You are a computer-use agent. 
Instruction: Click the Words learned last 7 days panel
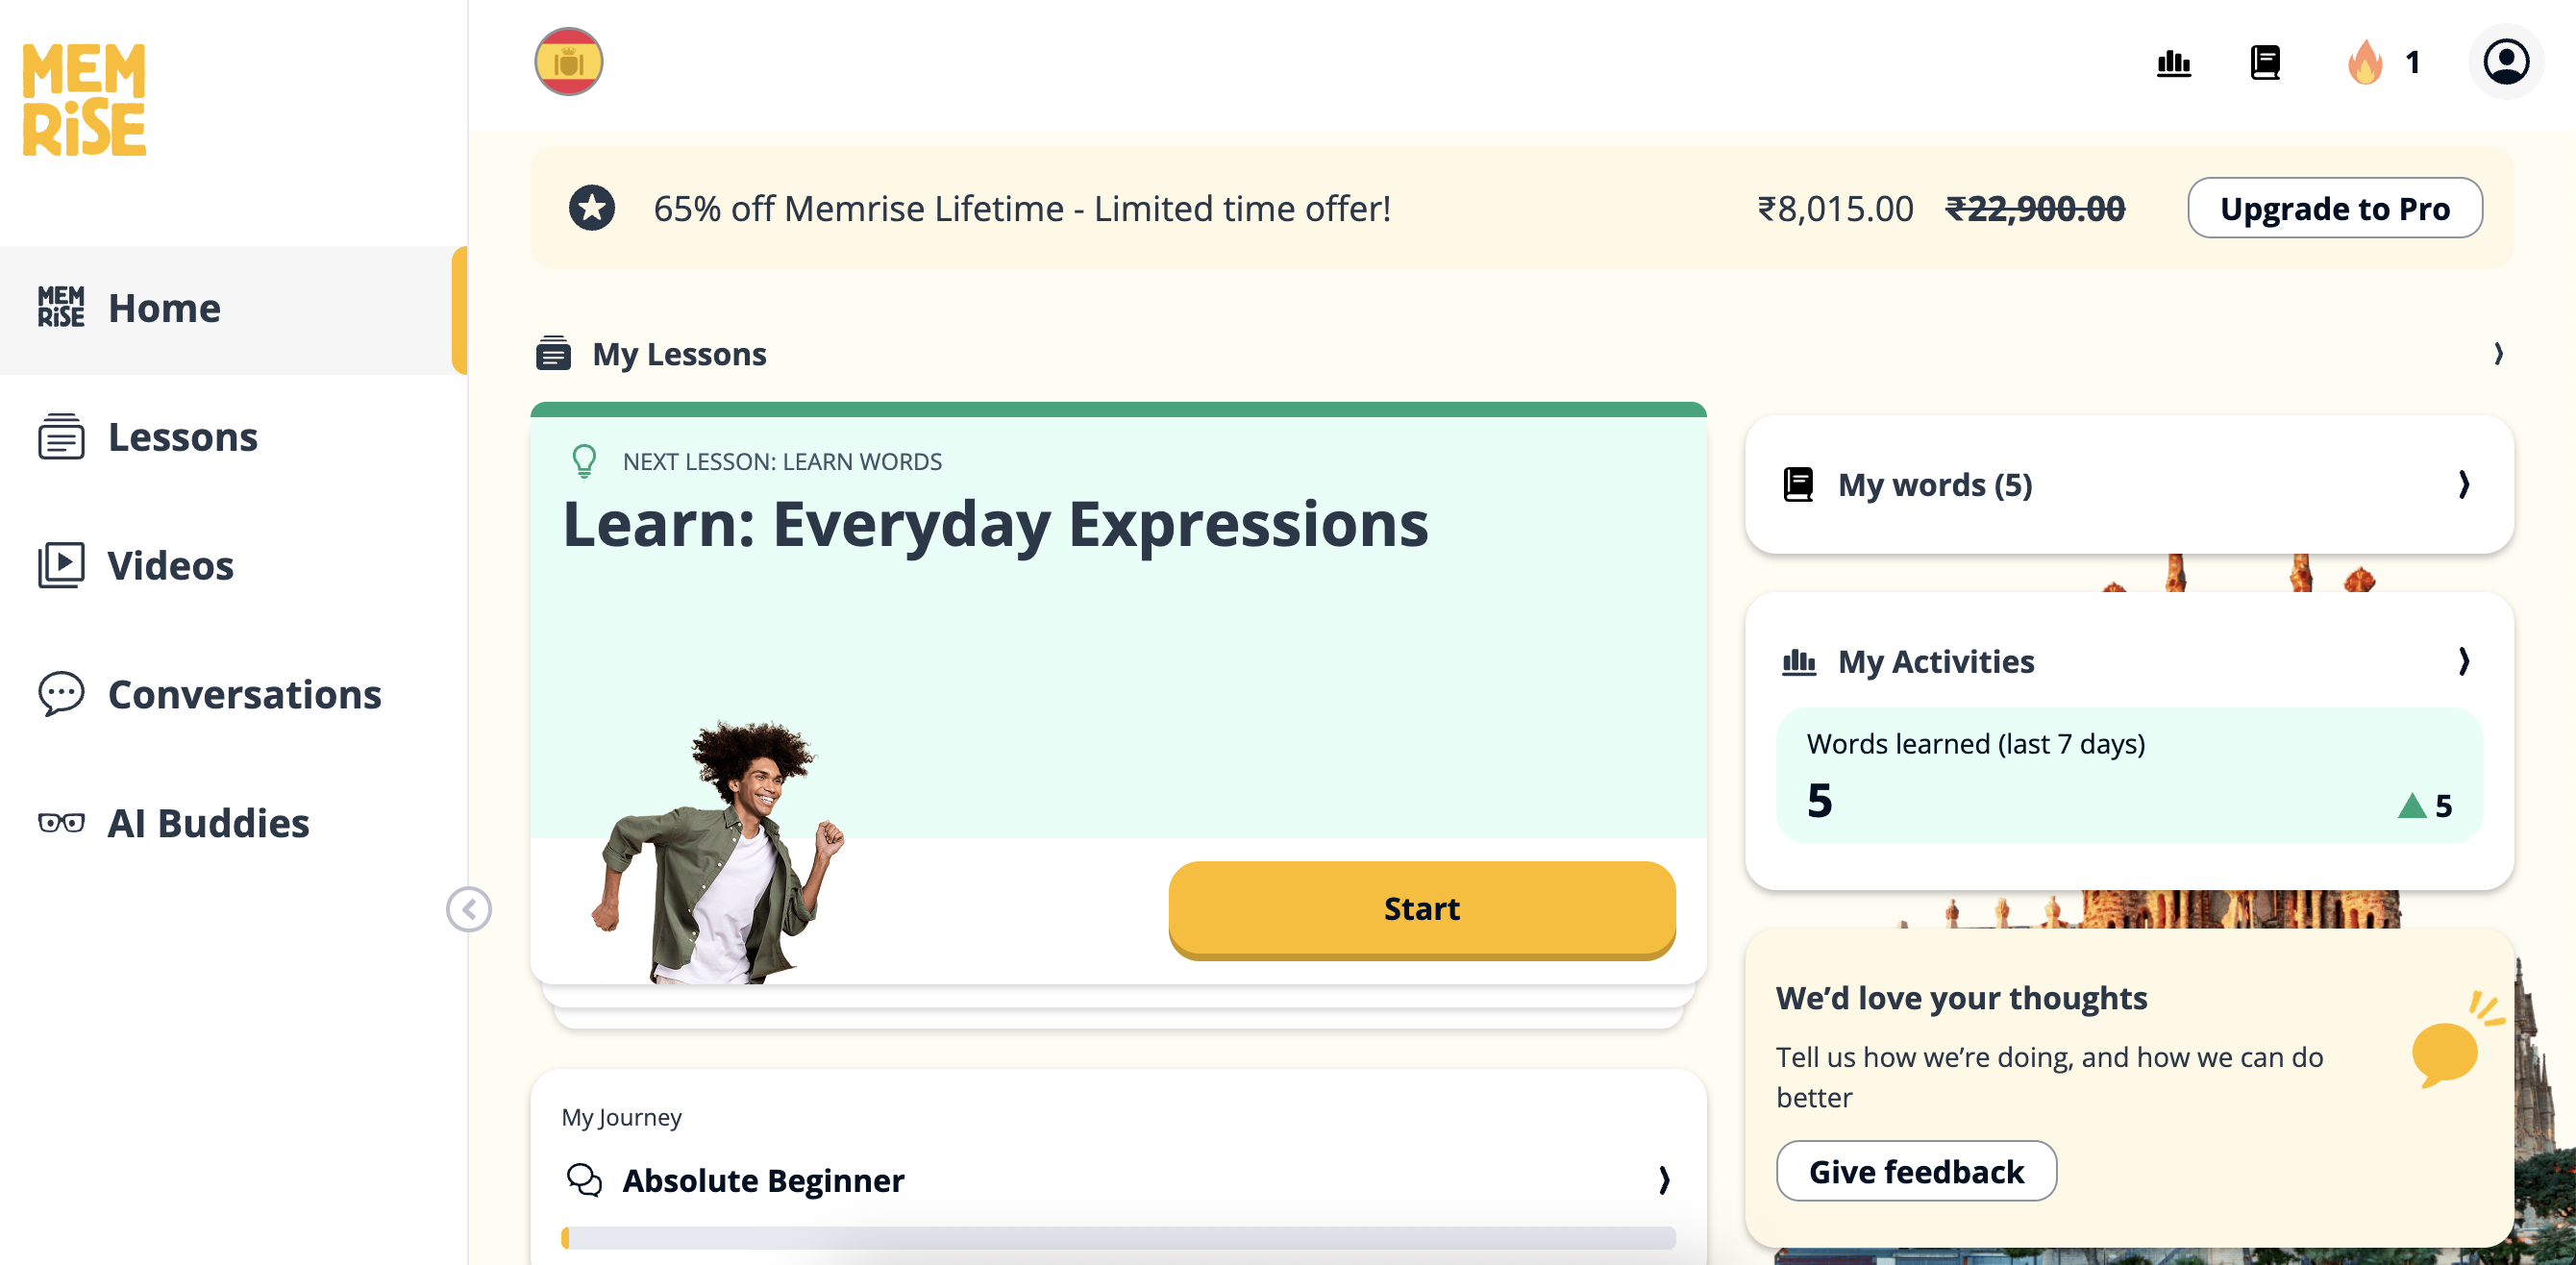2128,775
